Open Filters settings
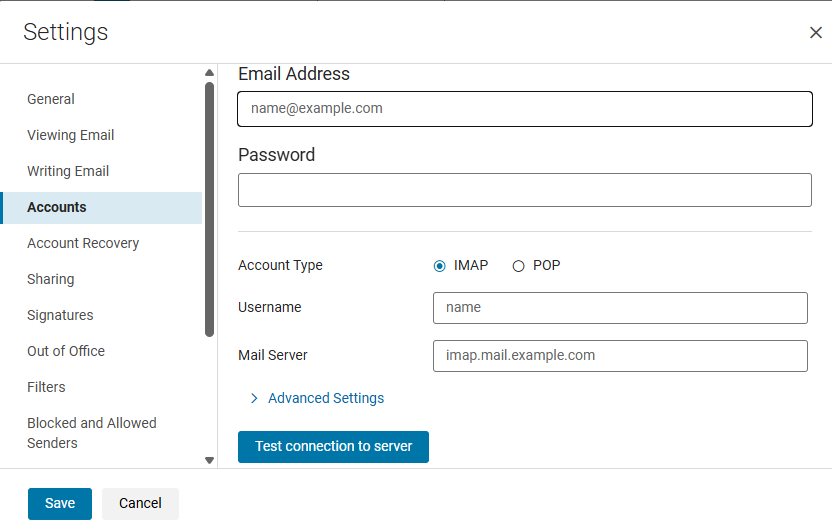The width and height of the screenshot is (832, 530). [46, 387]
